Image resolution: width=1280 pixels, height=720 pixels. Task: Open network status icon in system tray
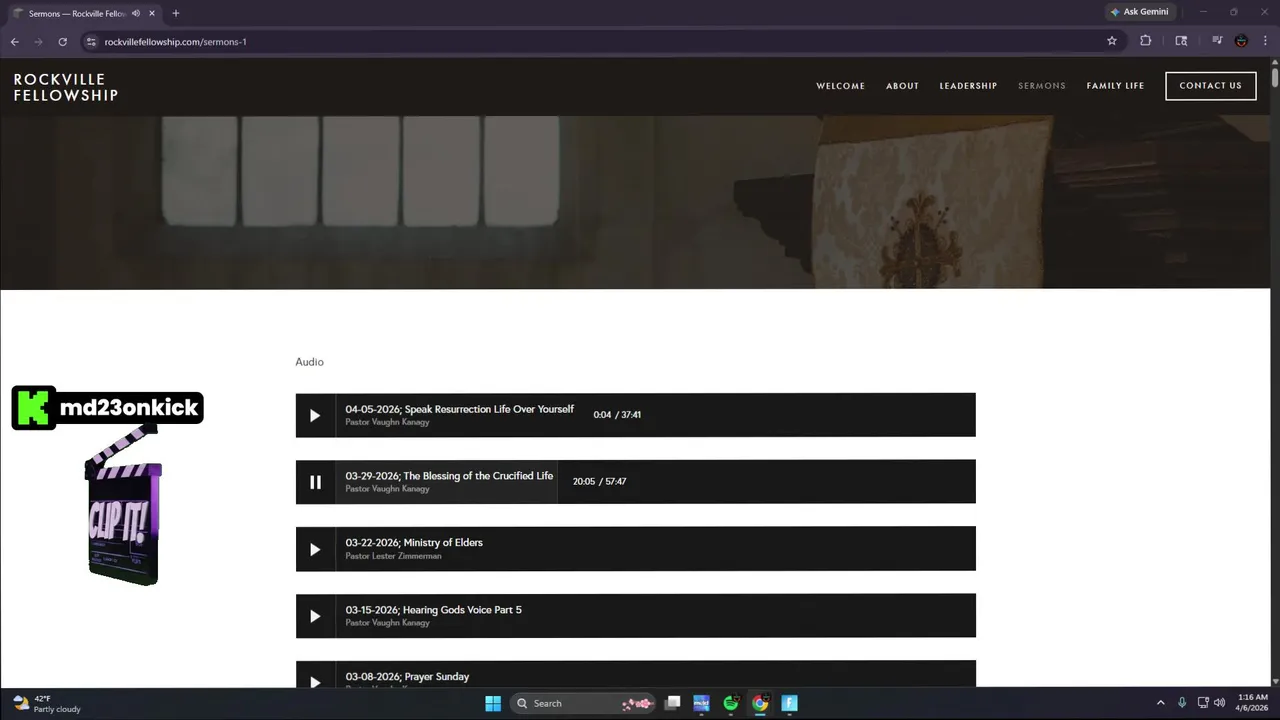[1203, 703]
